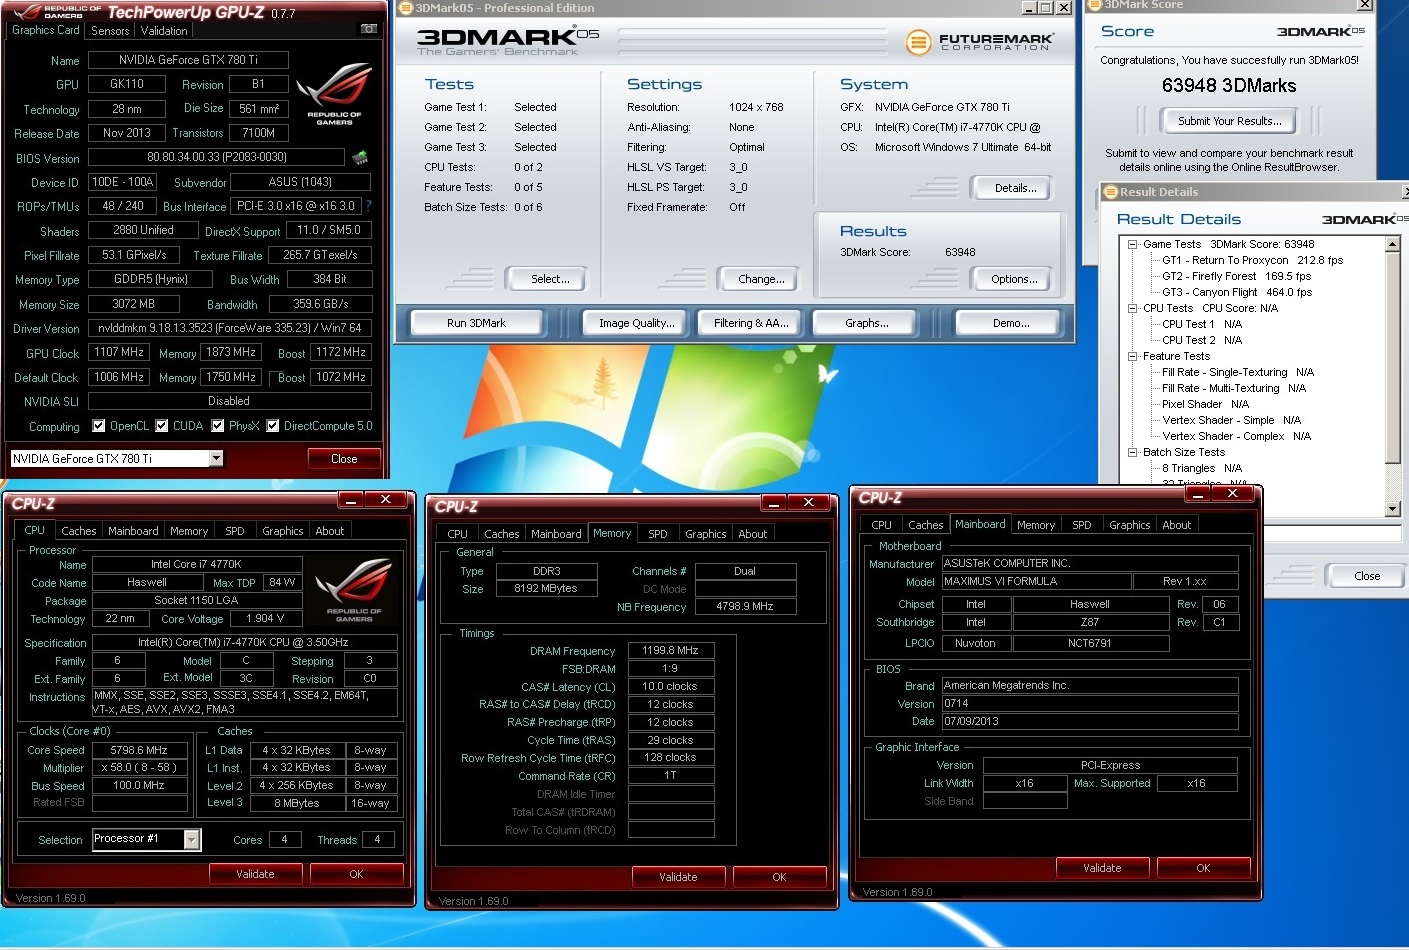Click the Core Speed value 5798.6 MHz

click(x=139, y=750)
